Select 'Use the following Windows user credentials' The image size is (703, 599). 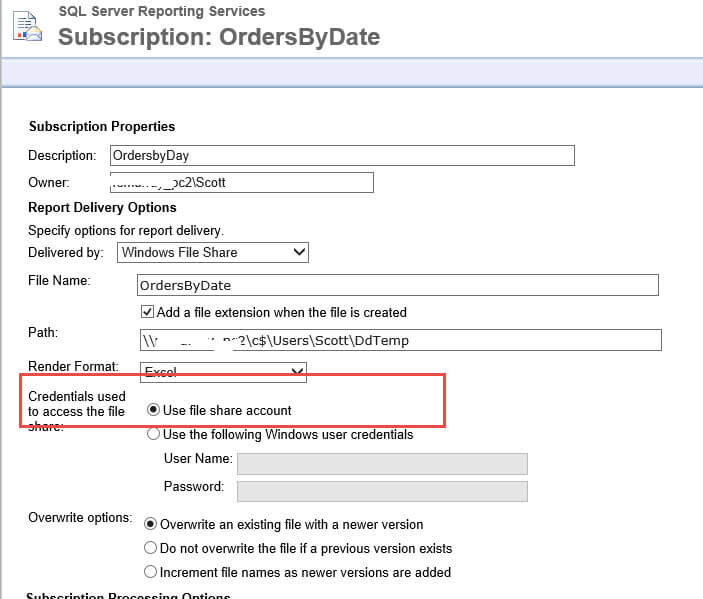coord(153,434)
